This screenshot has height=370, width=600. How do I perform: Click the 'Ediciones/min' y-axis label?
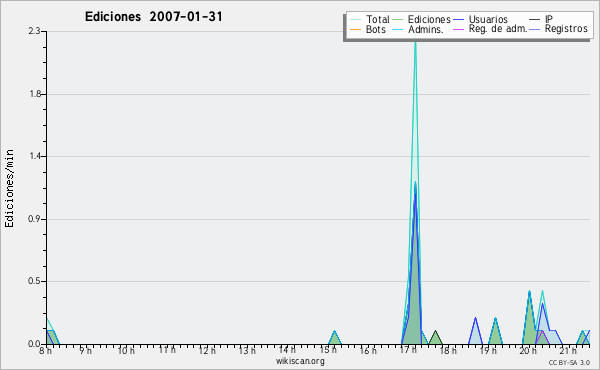click(x=9, y=188)
